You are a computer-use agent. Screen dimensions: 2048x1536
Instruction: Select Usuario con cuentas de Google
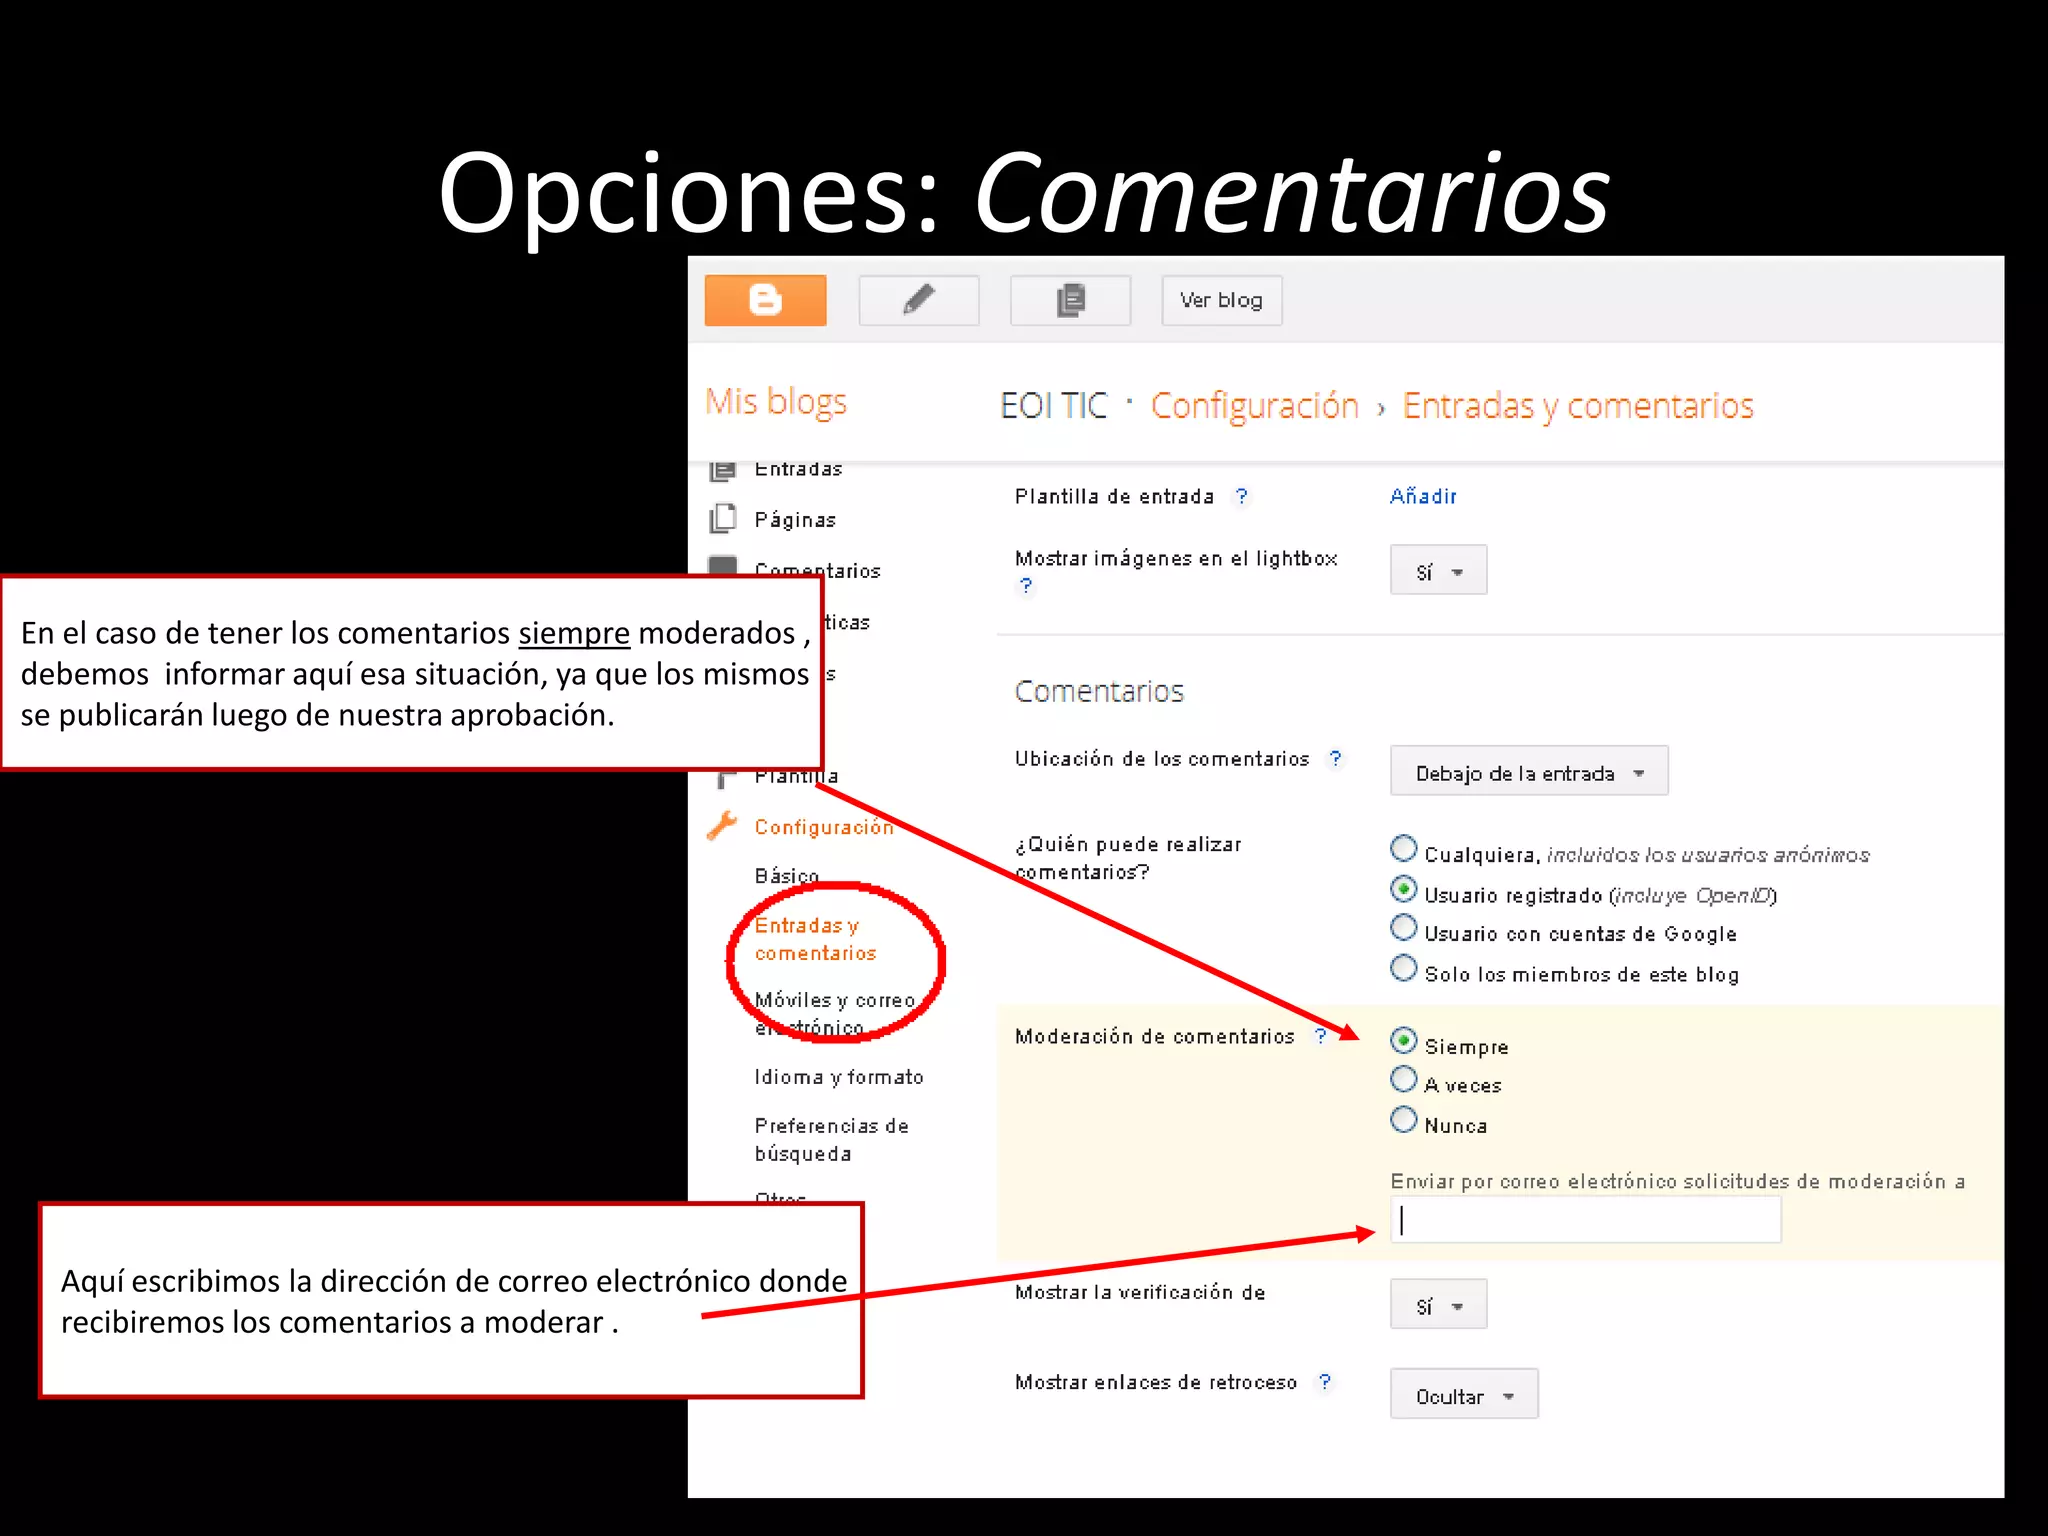tap(1404, 928)
